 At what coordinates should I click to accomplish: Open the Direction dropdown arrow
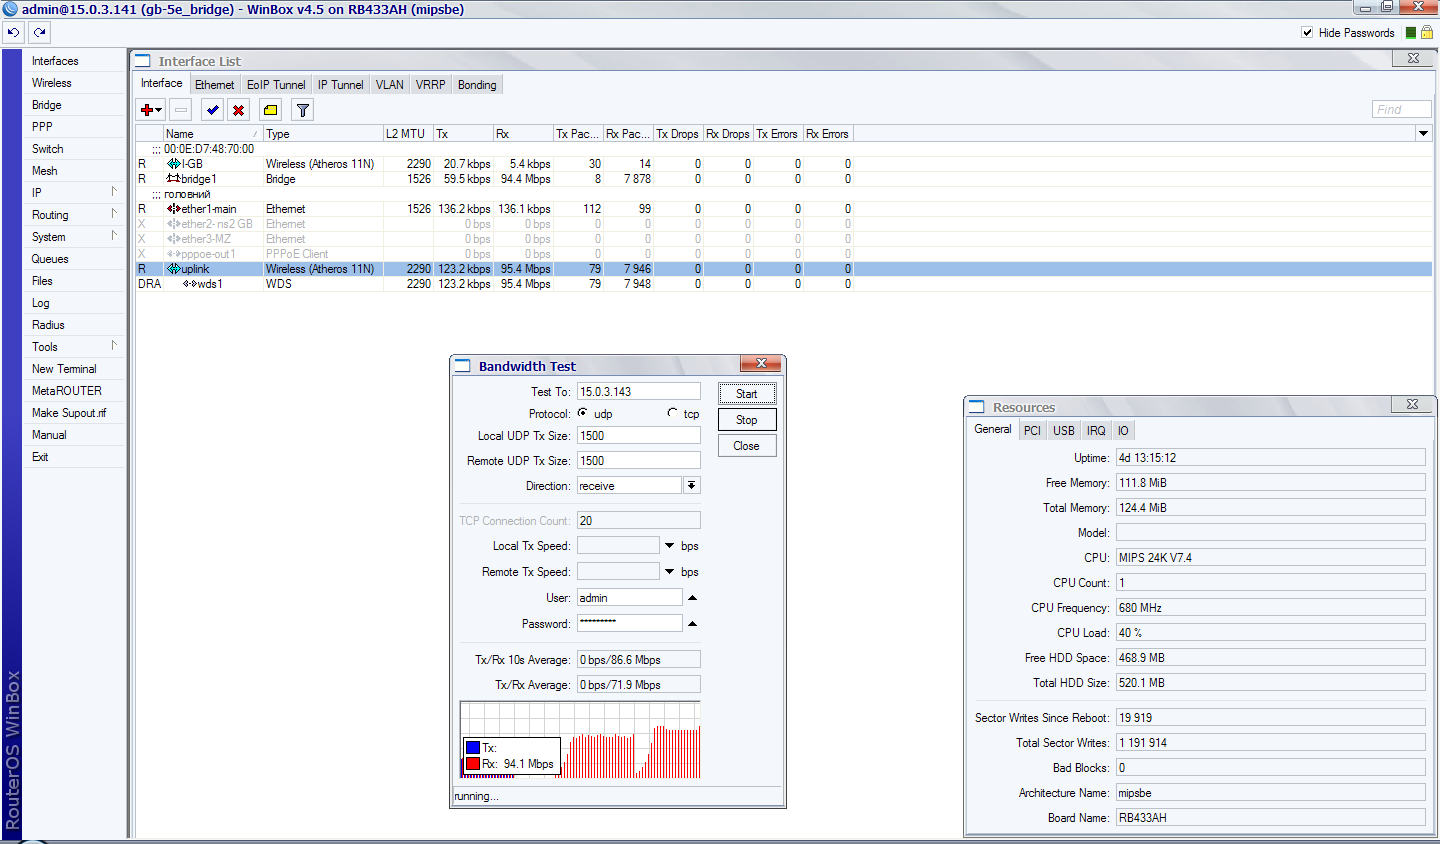pos(691,485)
